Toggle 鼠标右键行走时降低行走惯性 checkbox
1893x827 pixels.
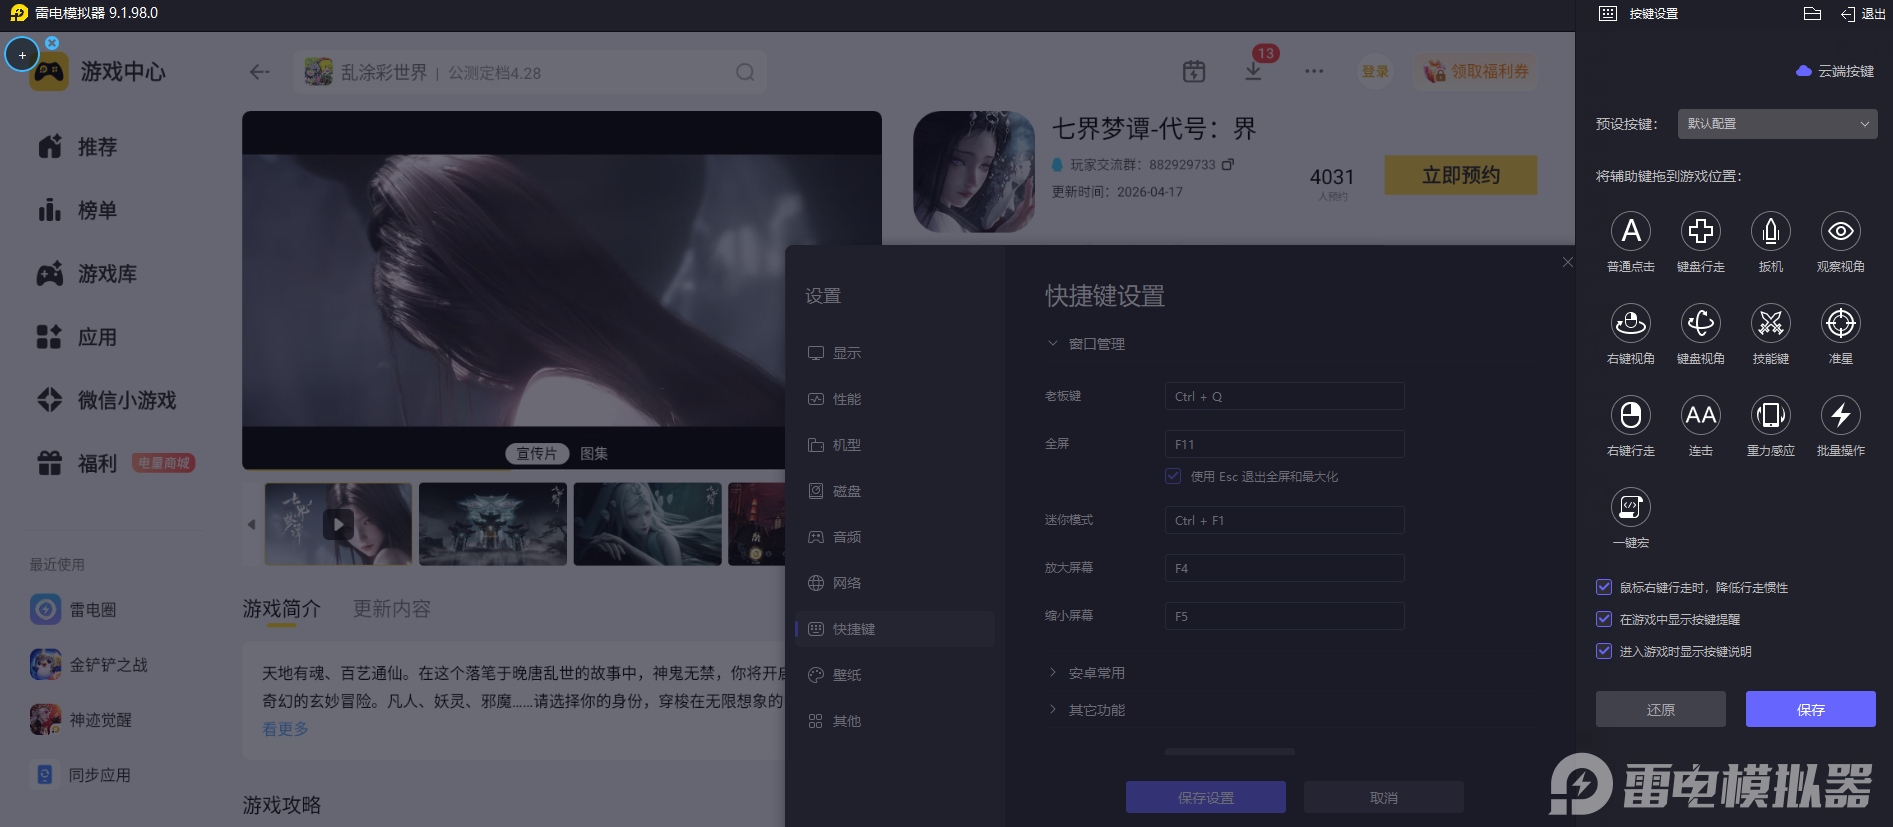coord(1604,588)
